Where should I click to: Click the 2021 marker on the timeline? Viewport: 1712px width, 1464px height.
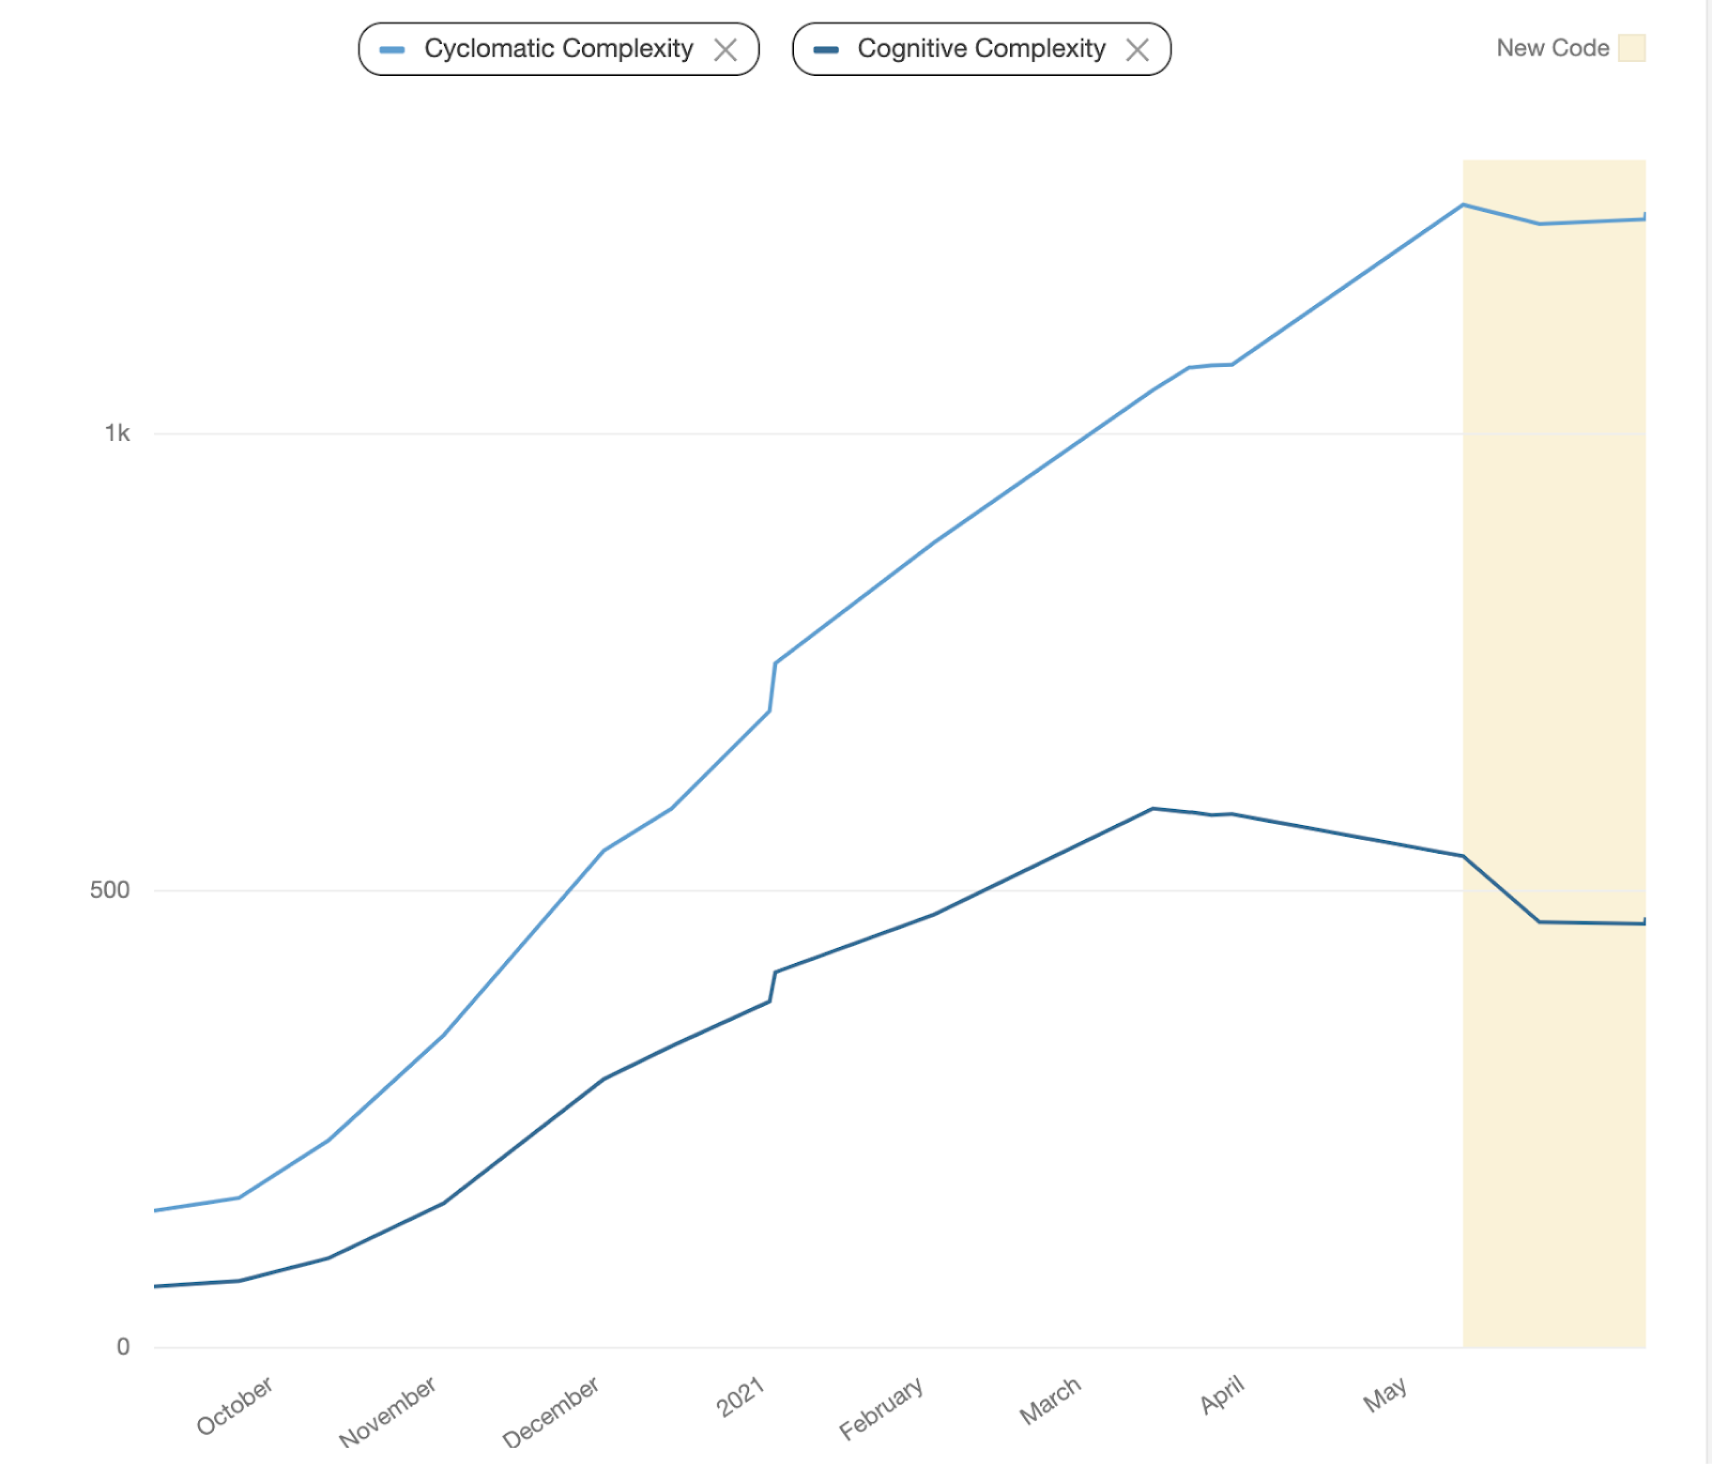pyautogui.click(x=739, y=1396)
